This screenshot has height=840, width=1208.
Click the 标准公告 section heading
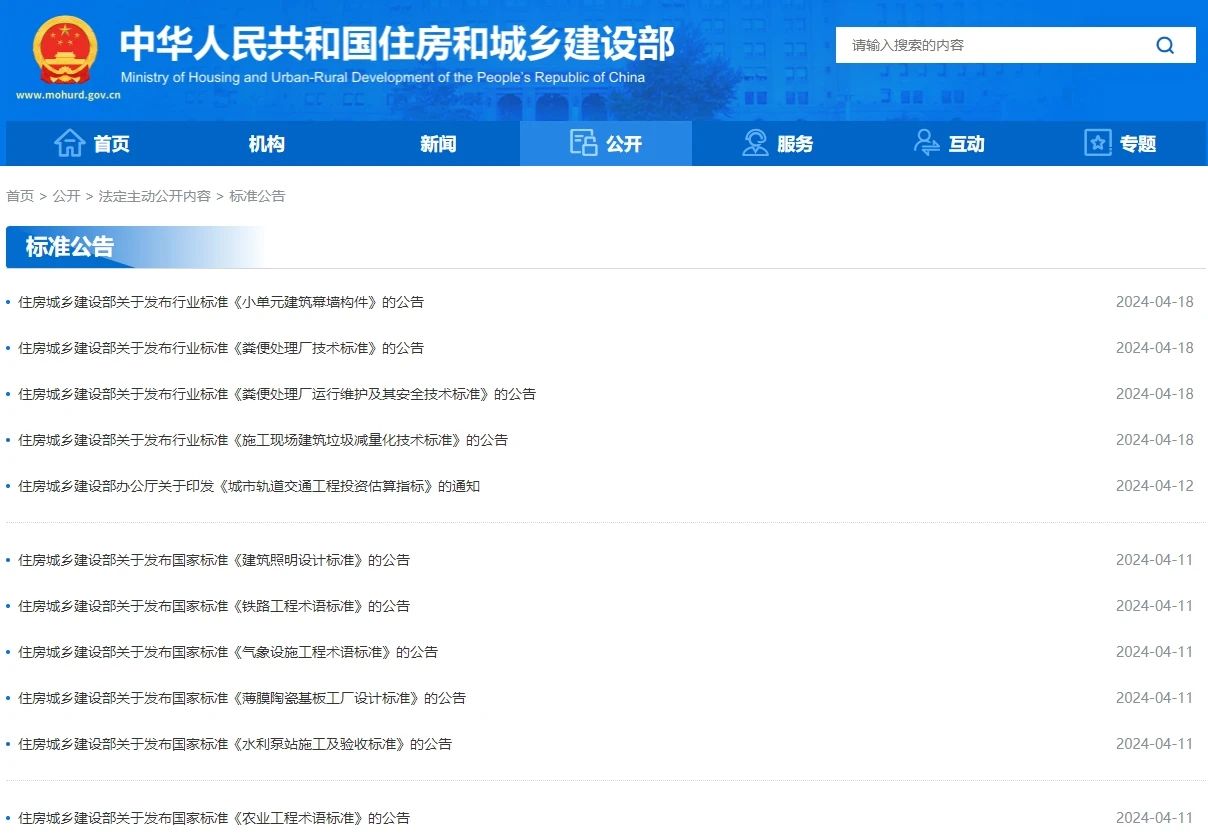(70, 247)
